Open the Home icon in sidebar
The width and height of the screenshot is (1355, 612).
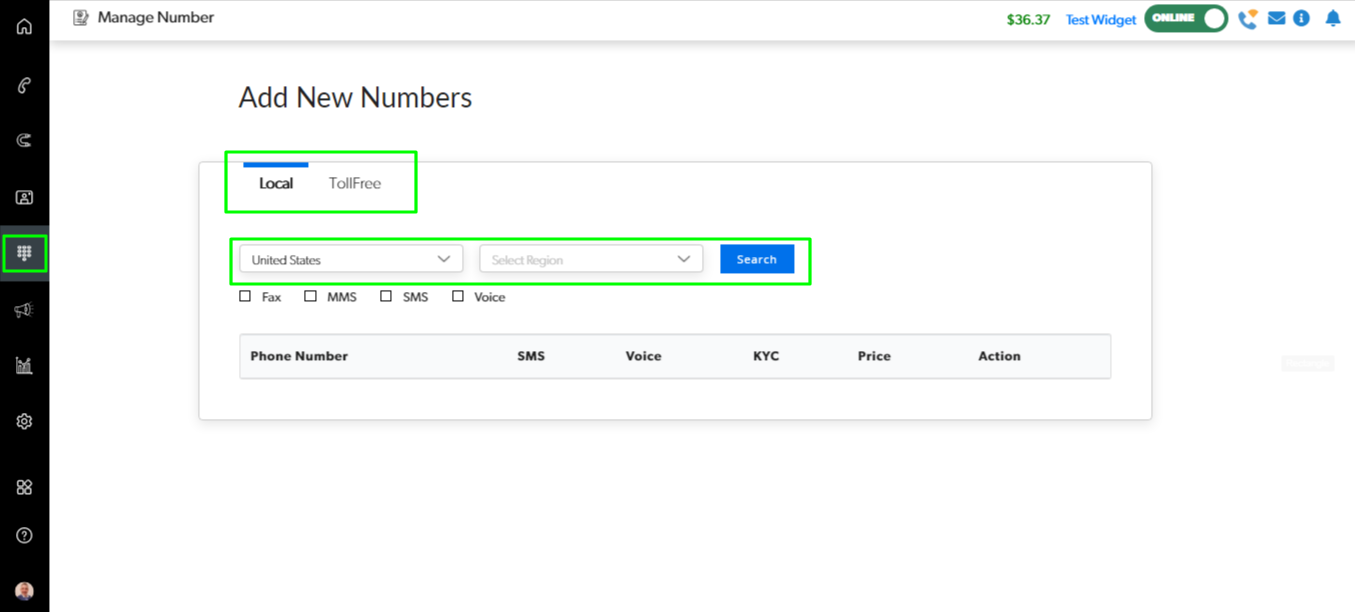(x=24, y=27)
